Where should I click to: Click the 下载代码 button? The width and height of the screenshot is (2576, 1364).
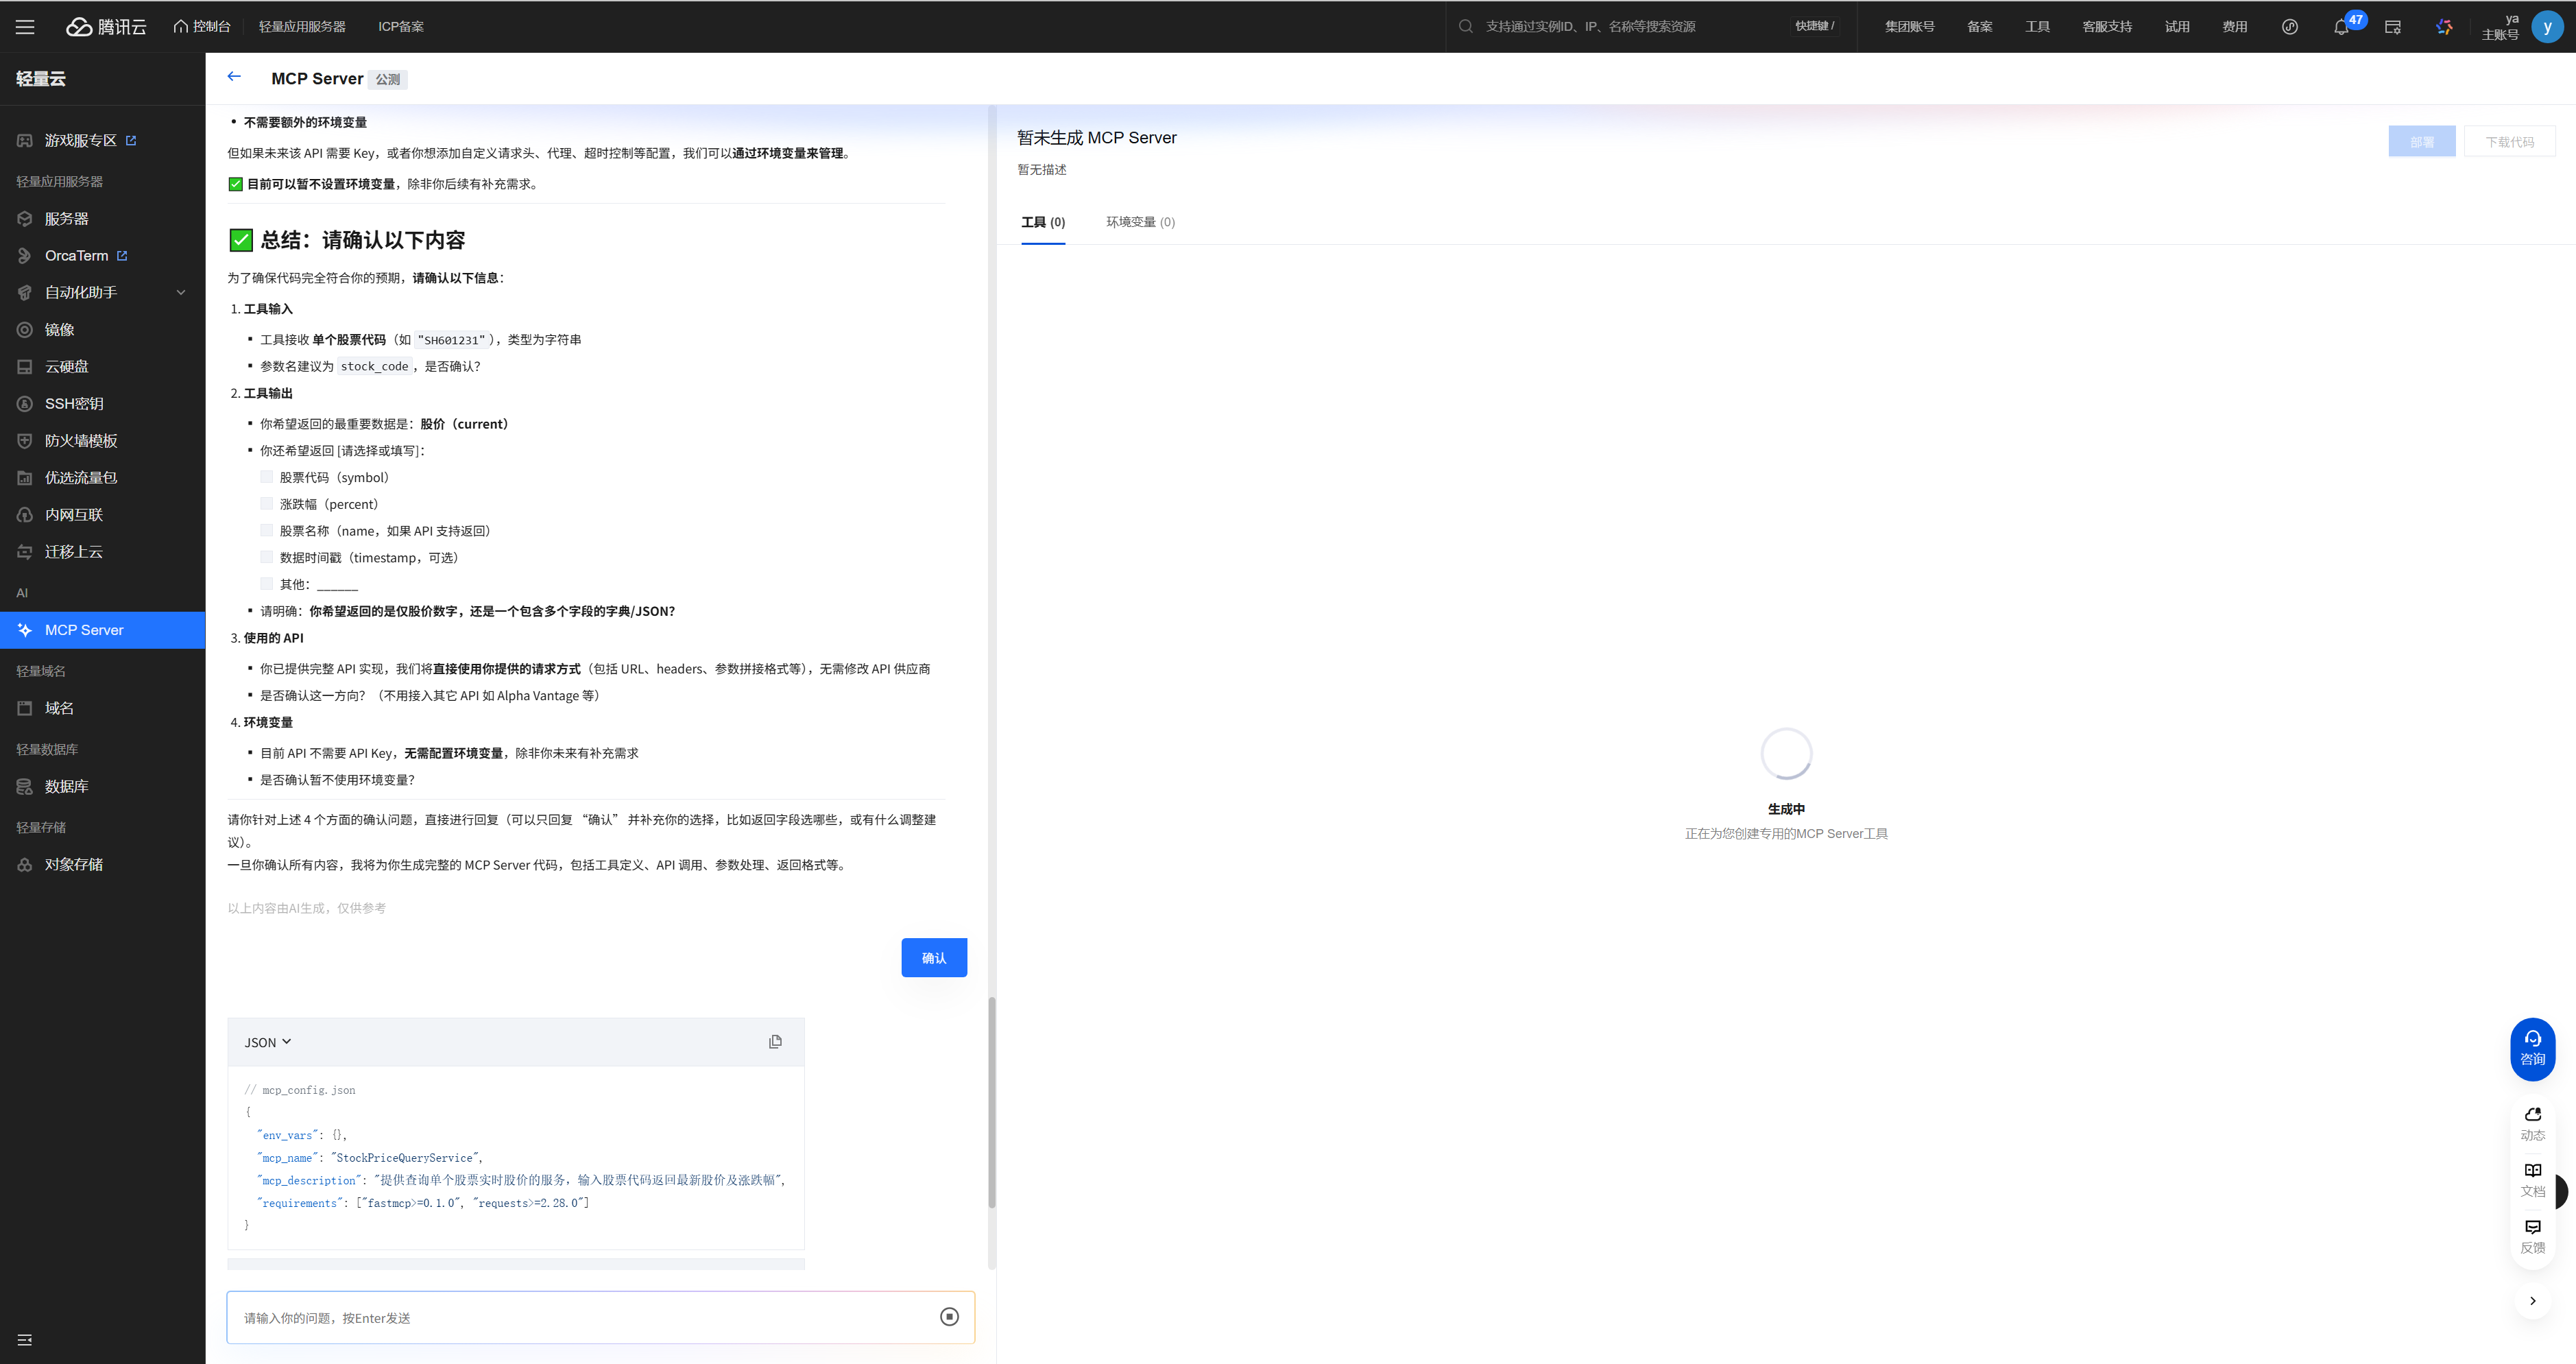pyautogui.click(x=2509, y=142)
